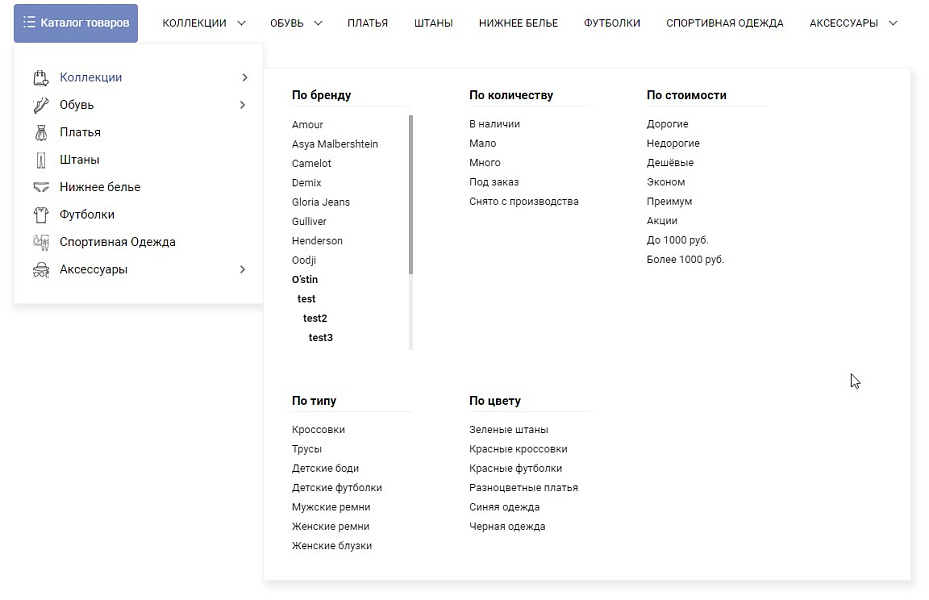Click the shoe icon beside Обувь
The image size is (929, 600).
pyautogui.click(x=41, y=105)
